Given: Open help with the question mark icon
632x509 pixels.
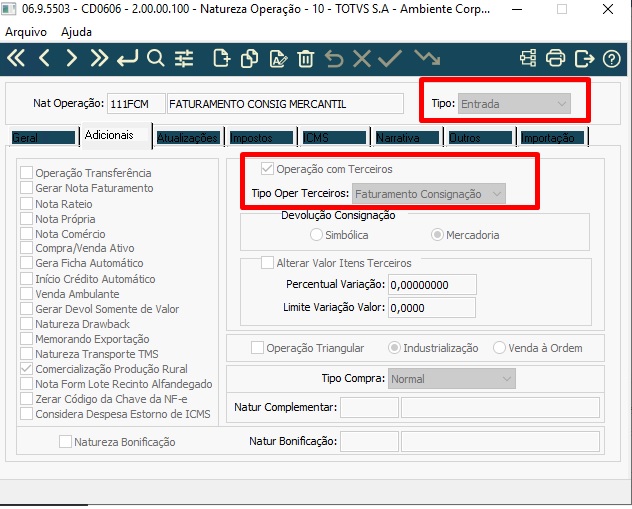Looking at the screenshot, I should coord(611,59).
